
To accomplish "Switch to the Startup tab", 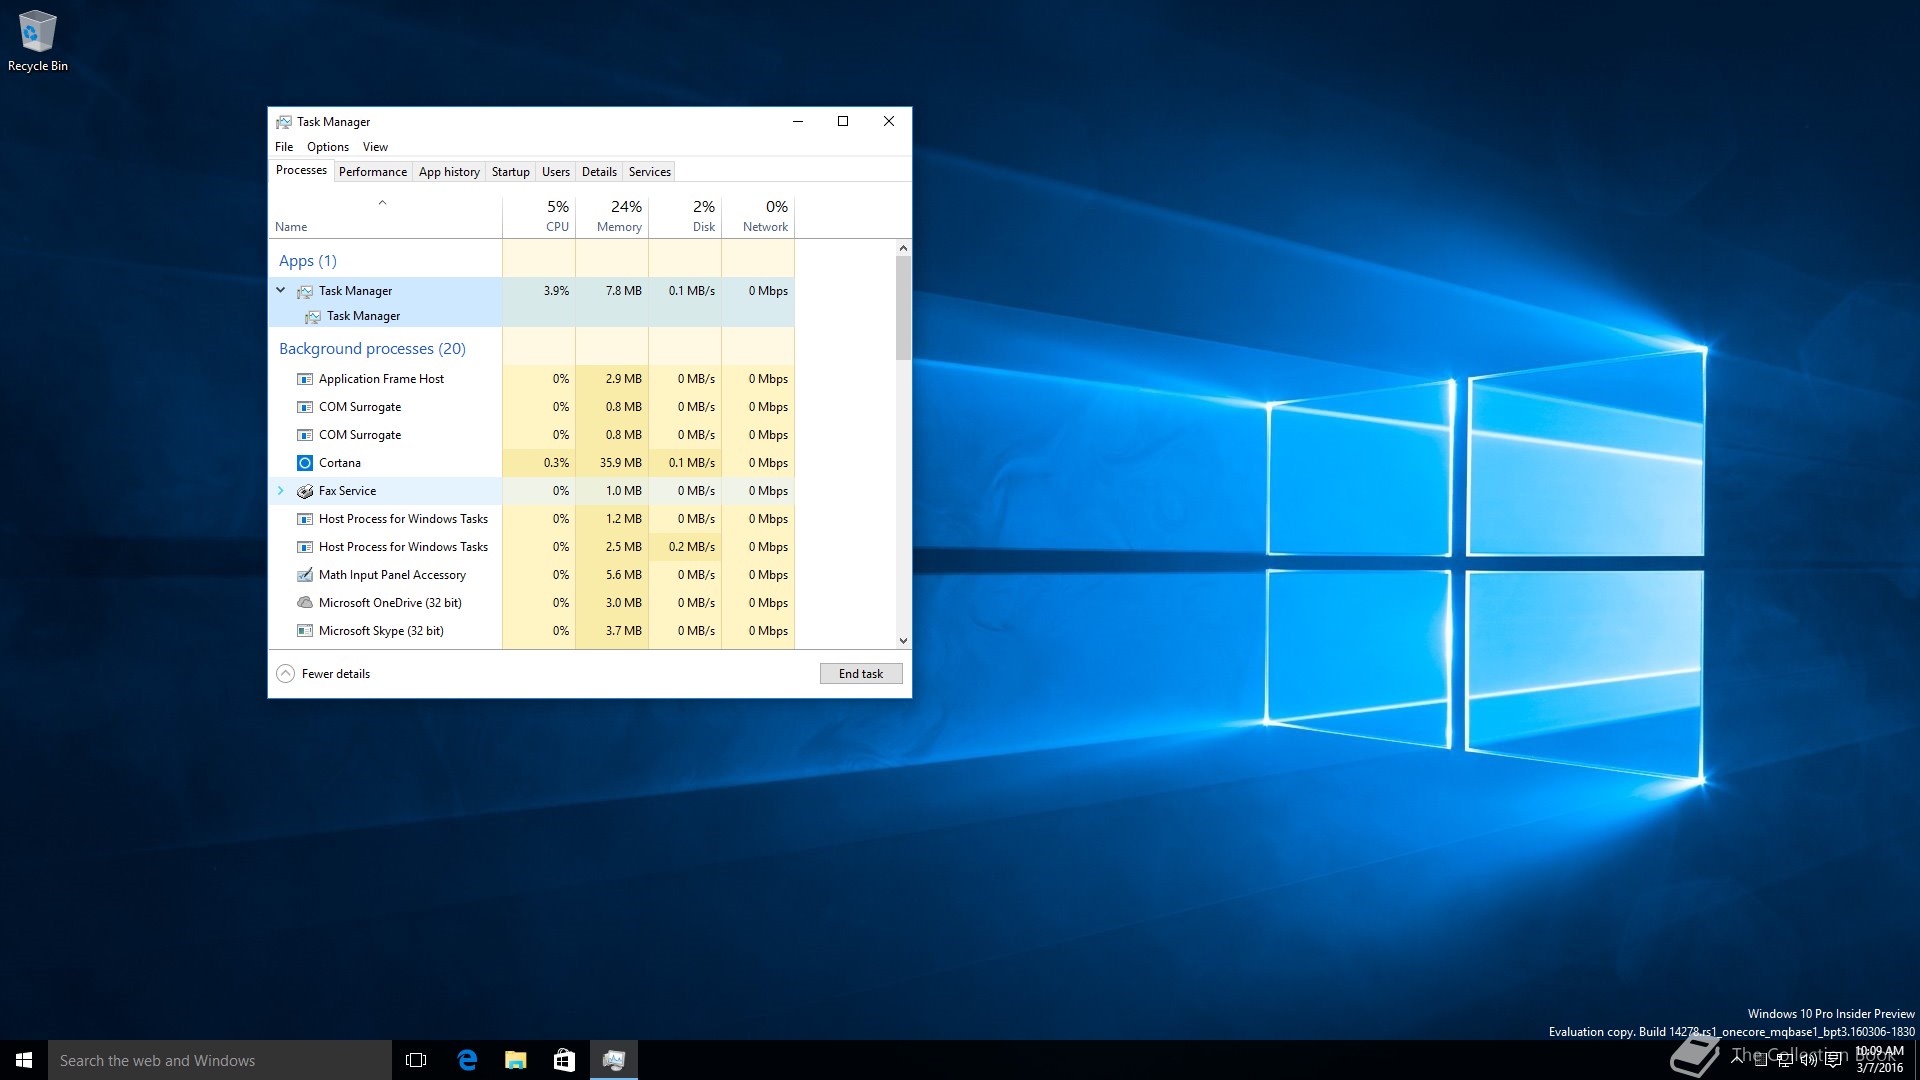I will coord(511,172).
